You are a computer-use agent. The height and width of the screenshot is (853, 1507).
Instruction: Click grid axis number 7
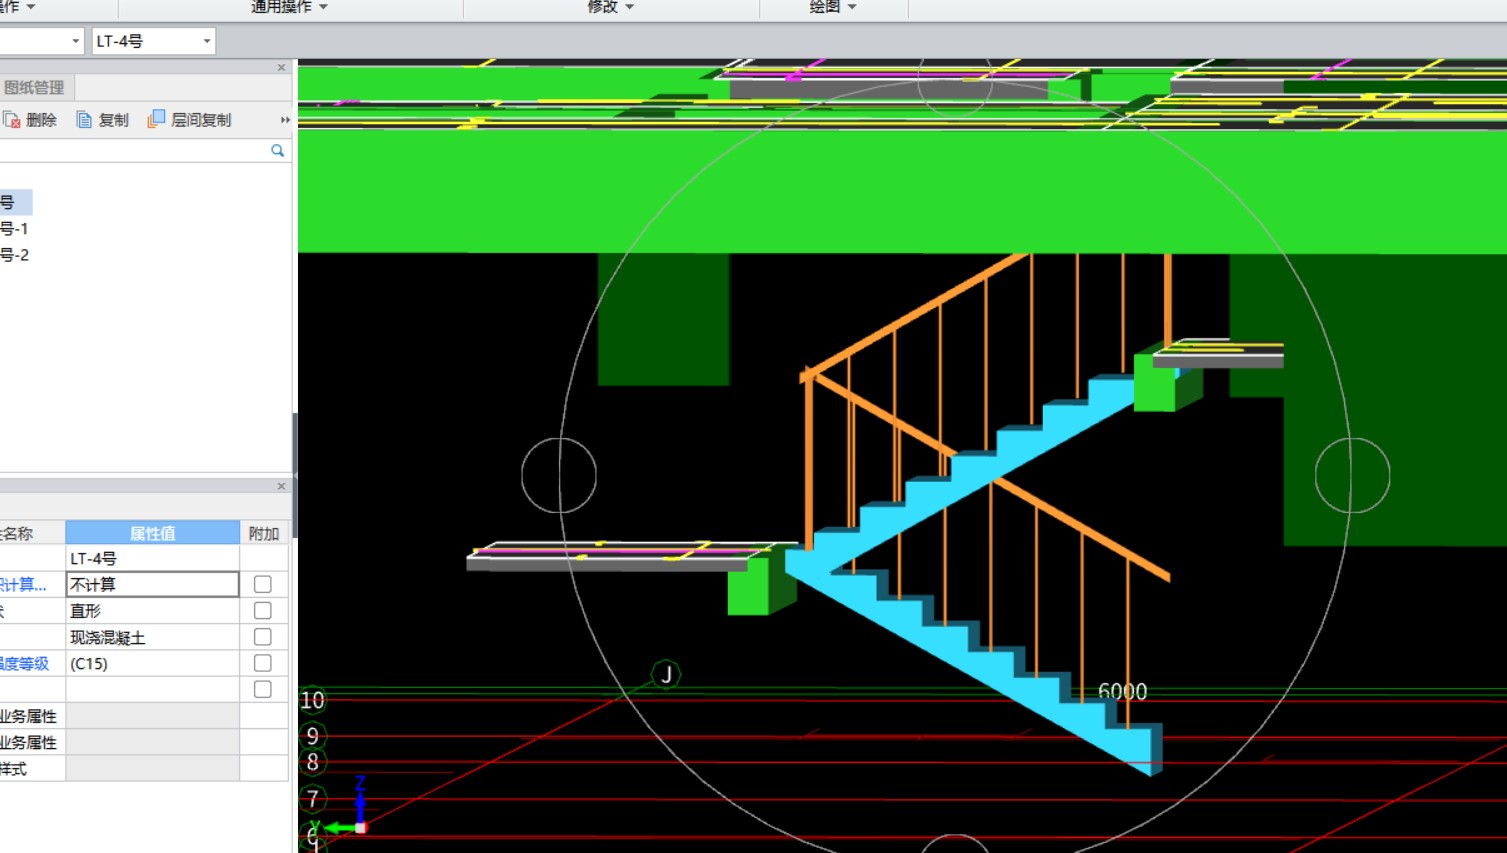pyautogui.click(x=313, y=799)
